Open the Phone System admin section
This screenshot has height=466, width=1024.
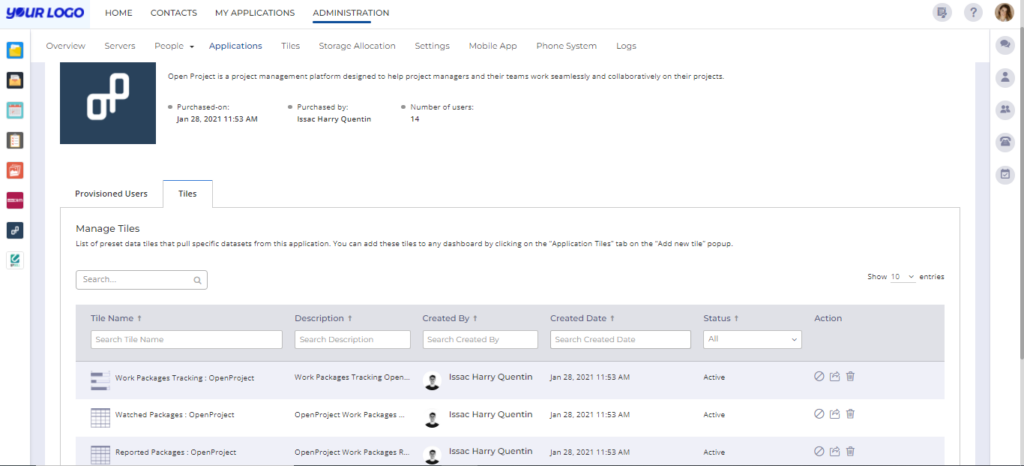(x=566, y=46)
